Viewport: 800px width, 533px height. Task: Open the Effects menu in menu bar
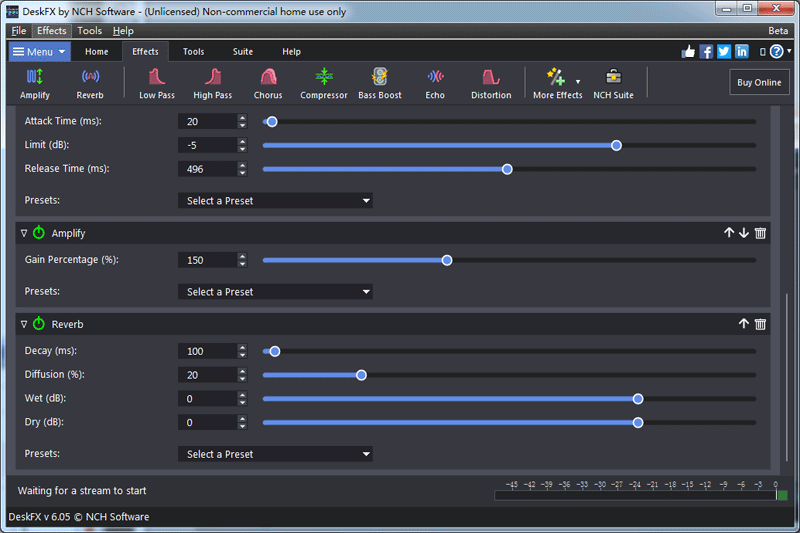click(52, 31)
